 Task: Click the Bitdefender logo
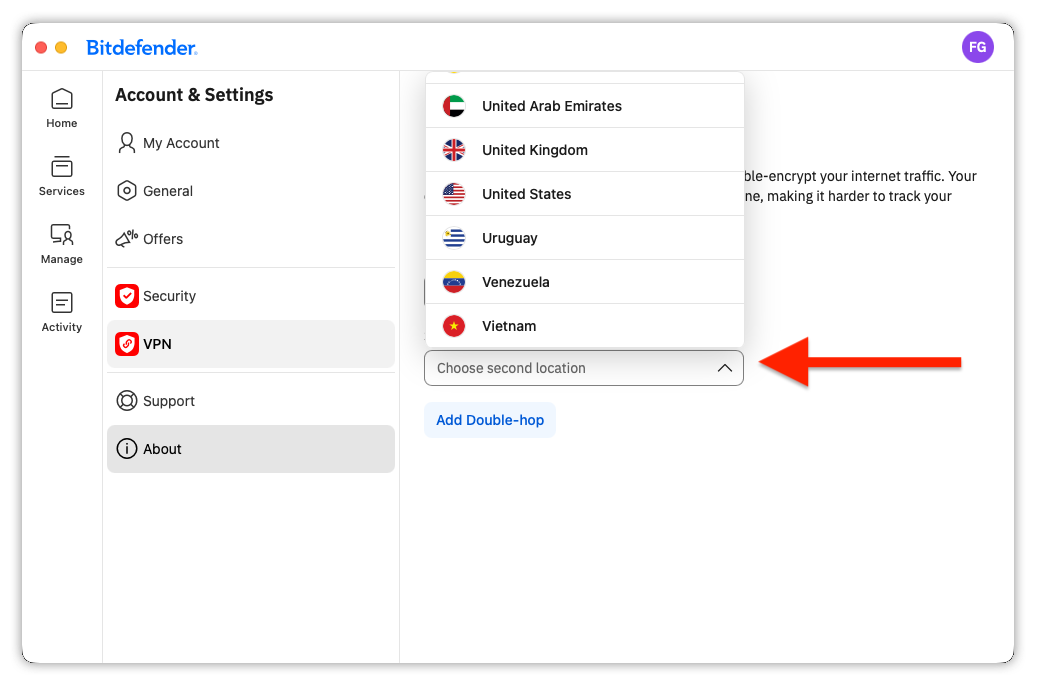[x=142, y=48]
